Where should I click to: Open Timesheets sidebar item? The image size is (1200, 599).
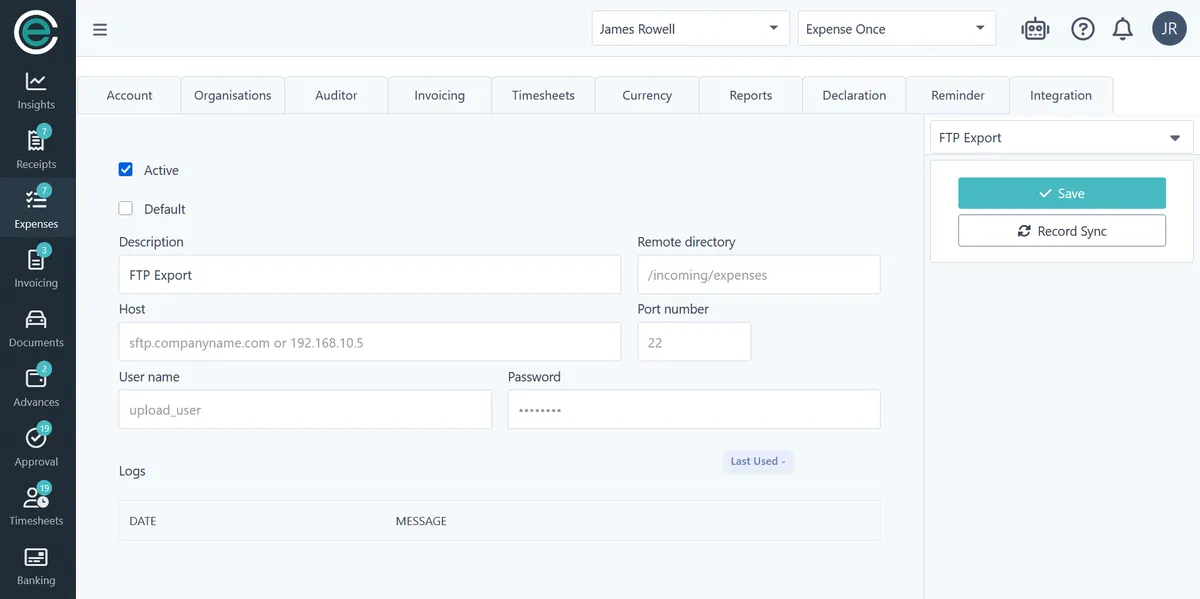tap(36, 507)
